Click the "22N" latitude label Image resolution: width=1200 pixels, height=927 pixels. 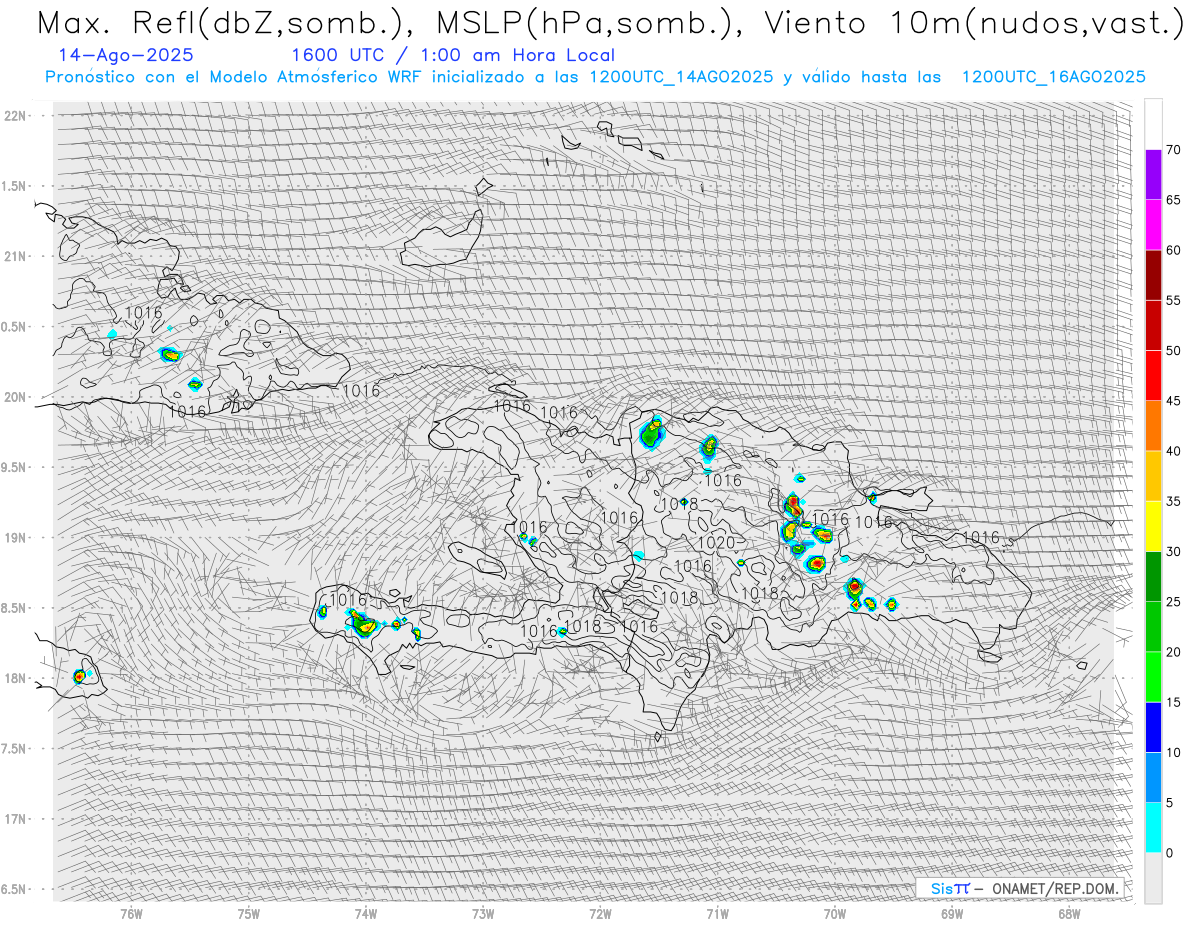point(16,116)
